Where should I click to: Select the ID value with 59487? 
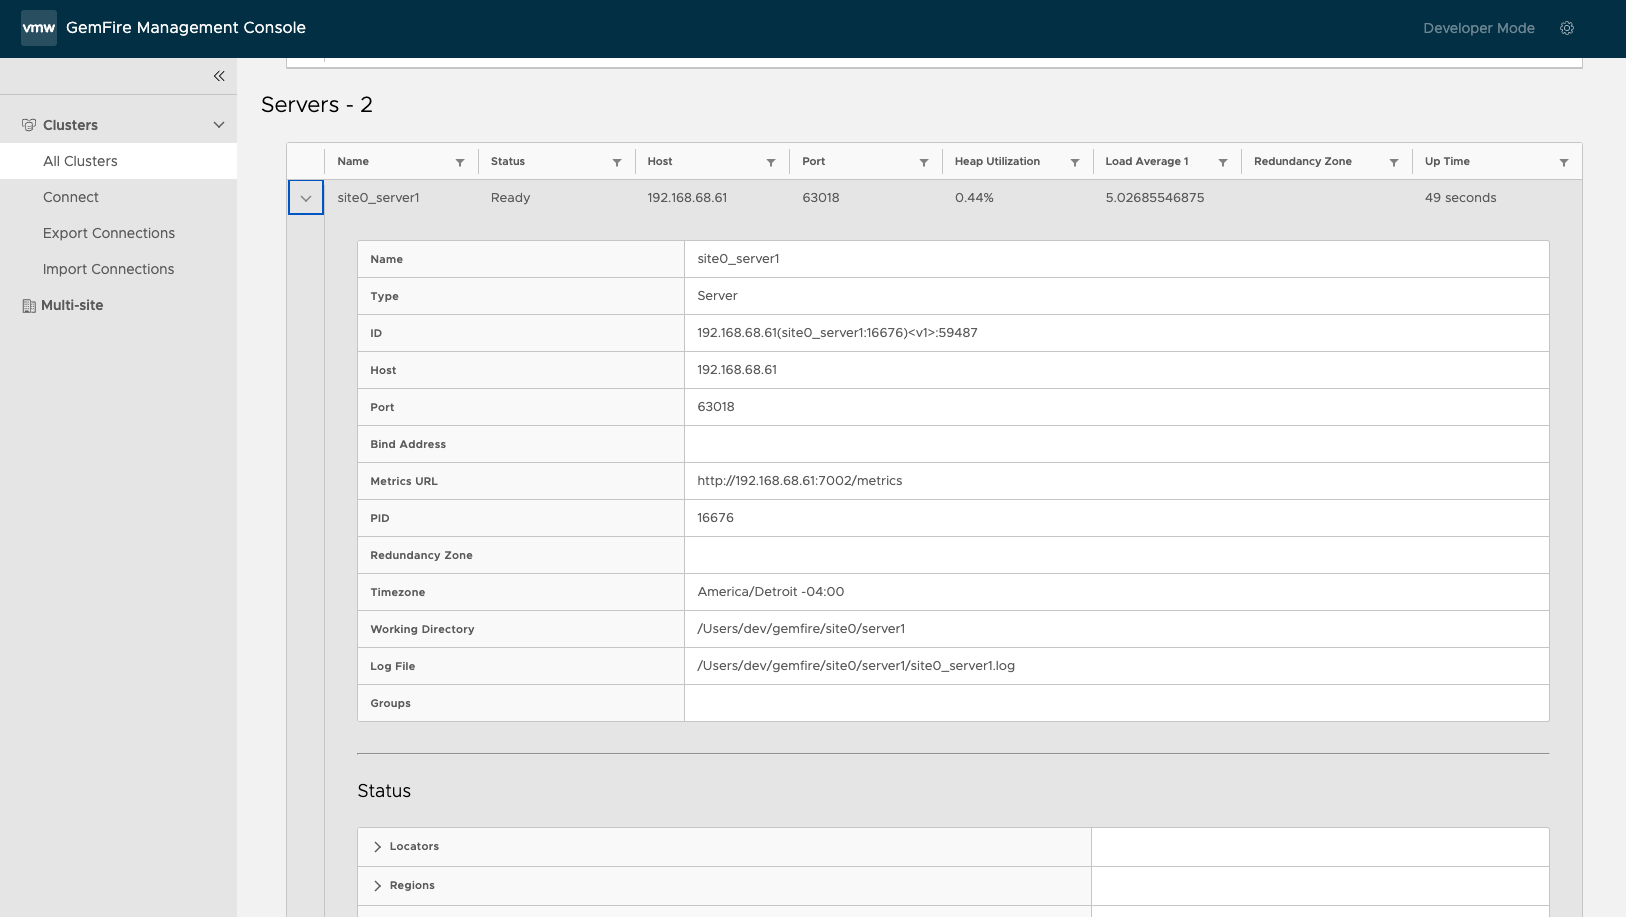[837, 333]
